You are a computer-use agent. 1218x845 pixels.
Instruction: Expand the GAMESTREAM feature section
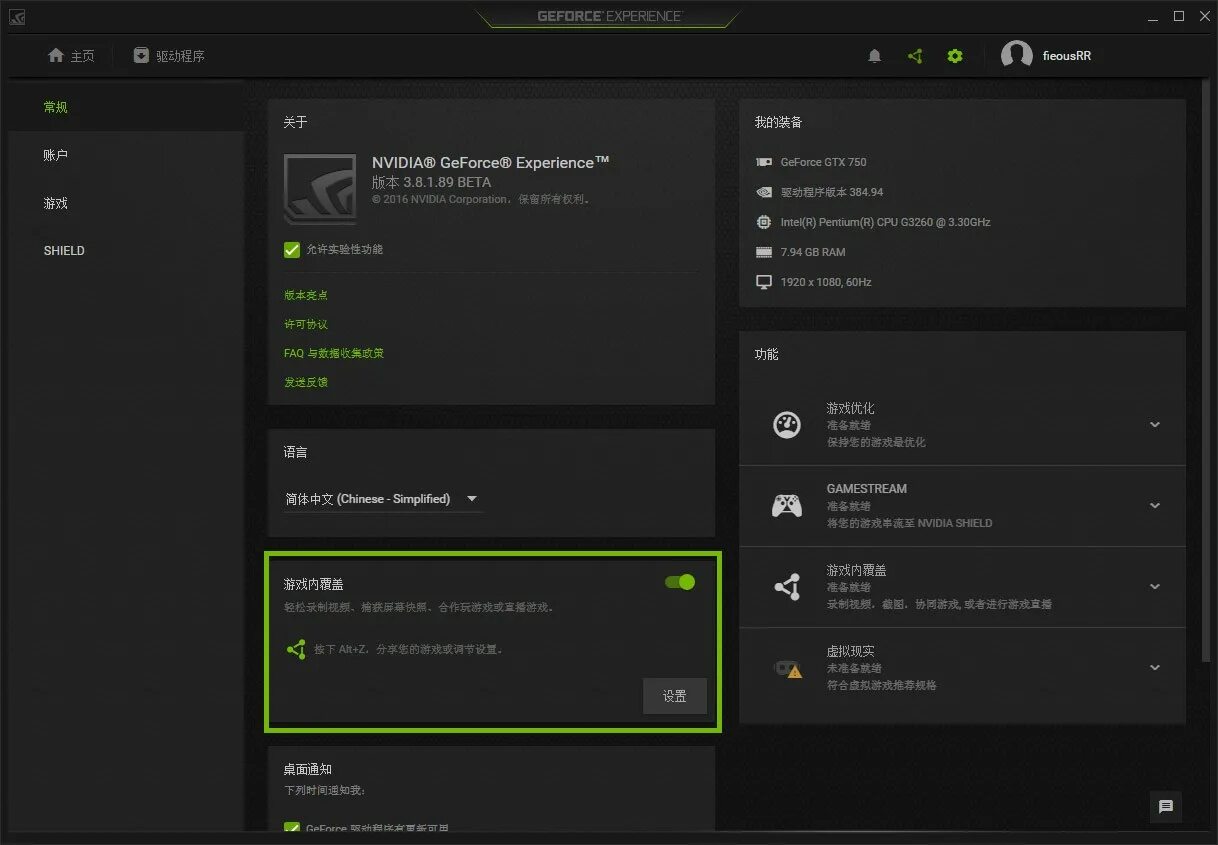click(x=1155, y=505)
